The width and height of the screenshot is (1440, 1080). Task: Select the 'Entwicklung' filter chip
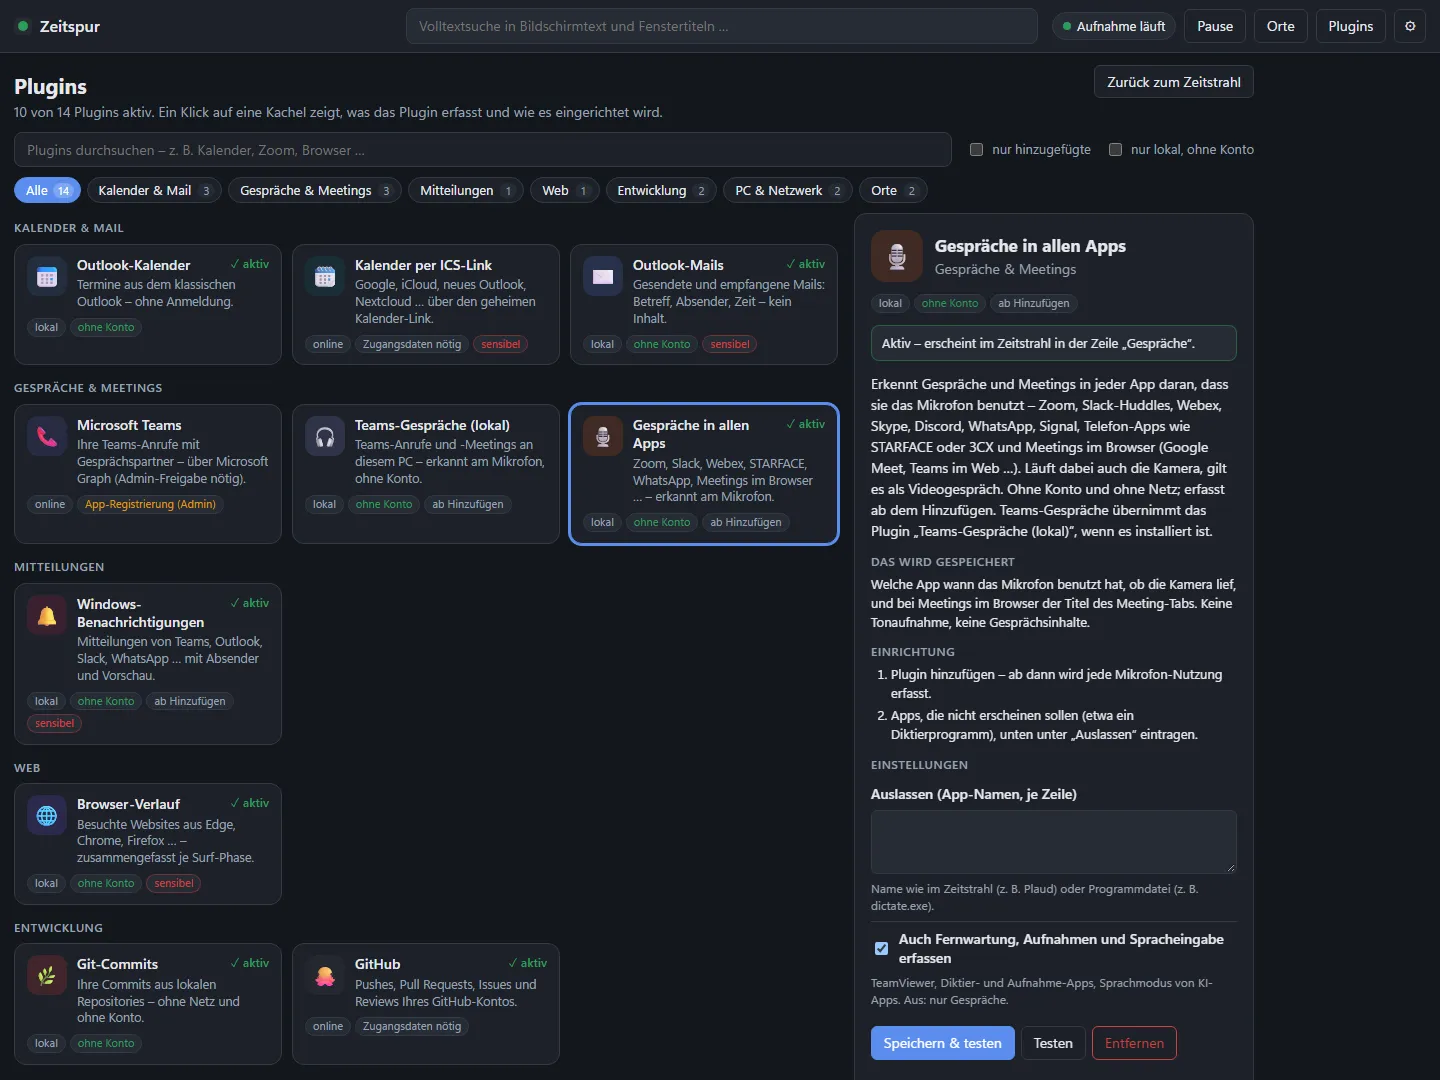pos(661,190)
